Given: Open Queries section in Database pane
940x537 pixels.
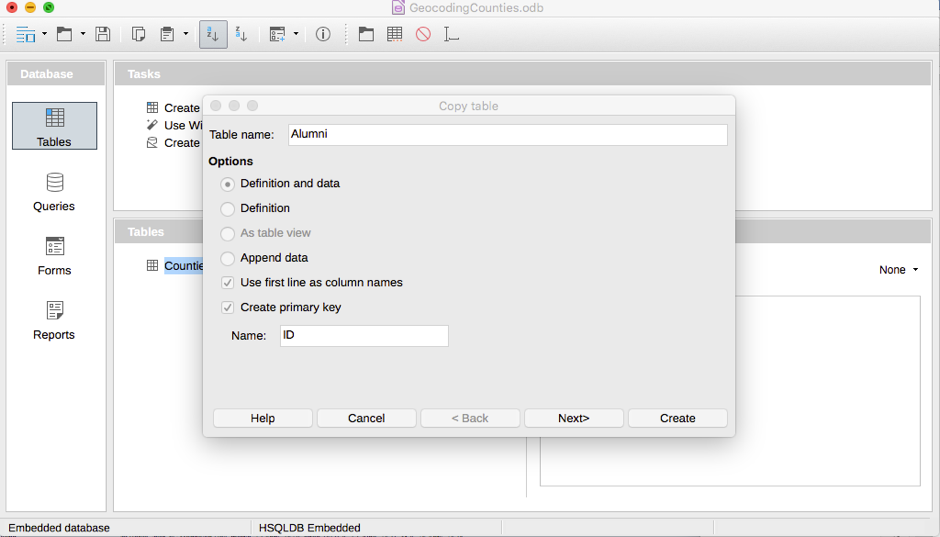Looking at the screenshot, I should coord(54,191).
